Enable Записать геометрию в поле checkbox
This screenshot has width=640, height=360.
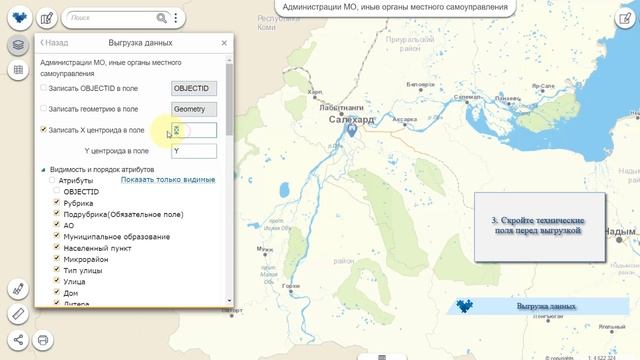(x=43, y=109)
